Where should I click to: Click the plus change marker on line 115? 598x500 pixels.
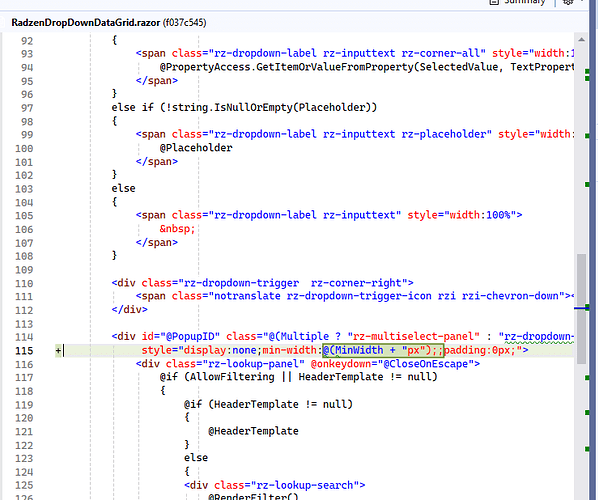58,350
